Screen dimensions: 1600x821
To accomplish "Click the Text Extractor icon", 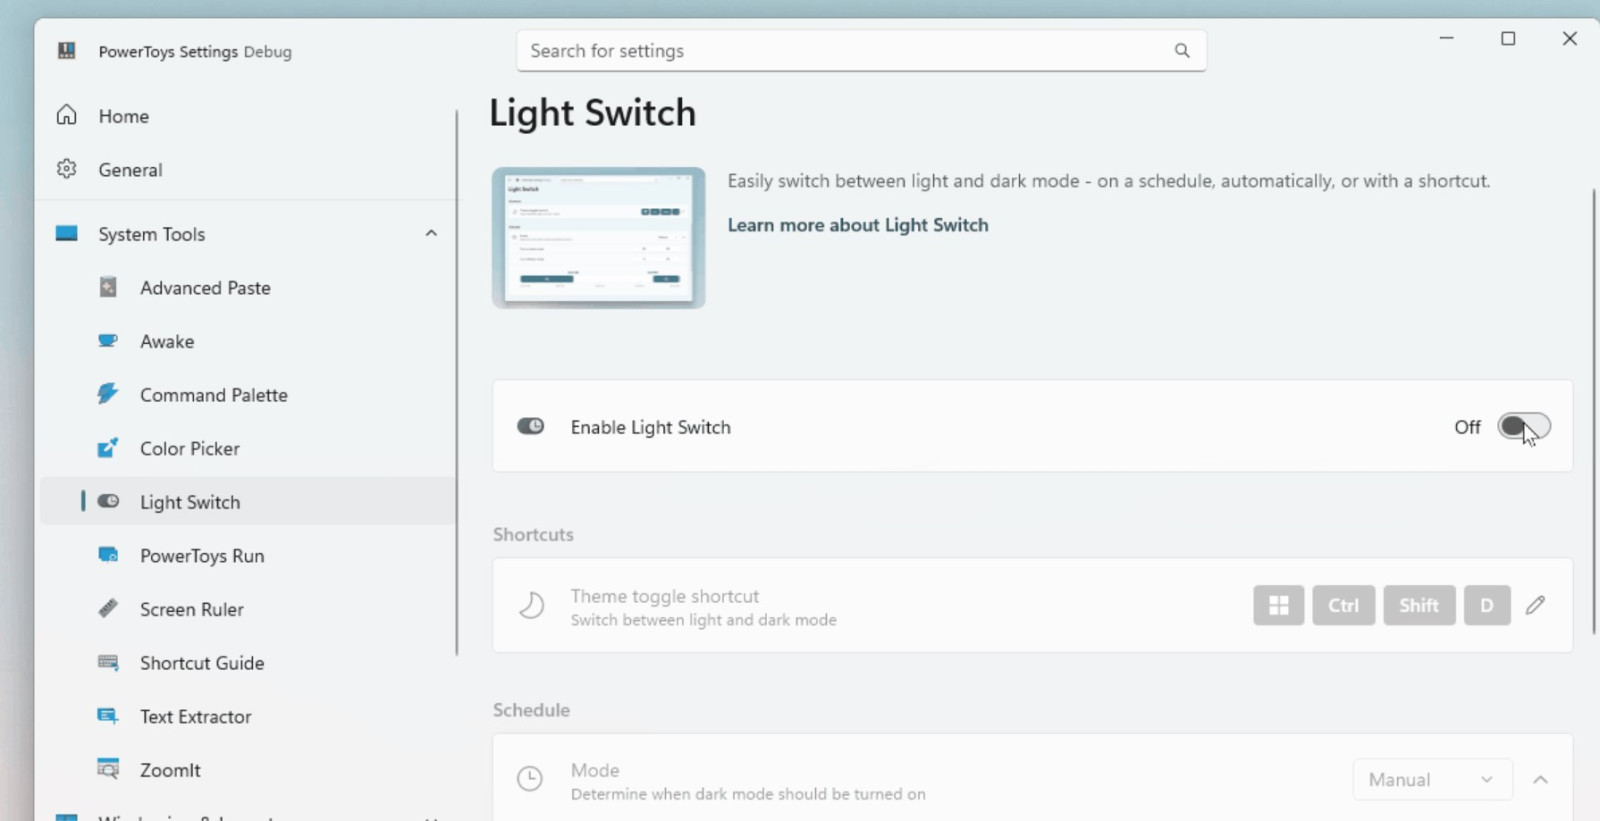I will pos(108,716).
